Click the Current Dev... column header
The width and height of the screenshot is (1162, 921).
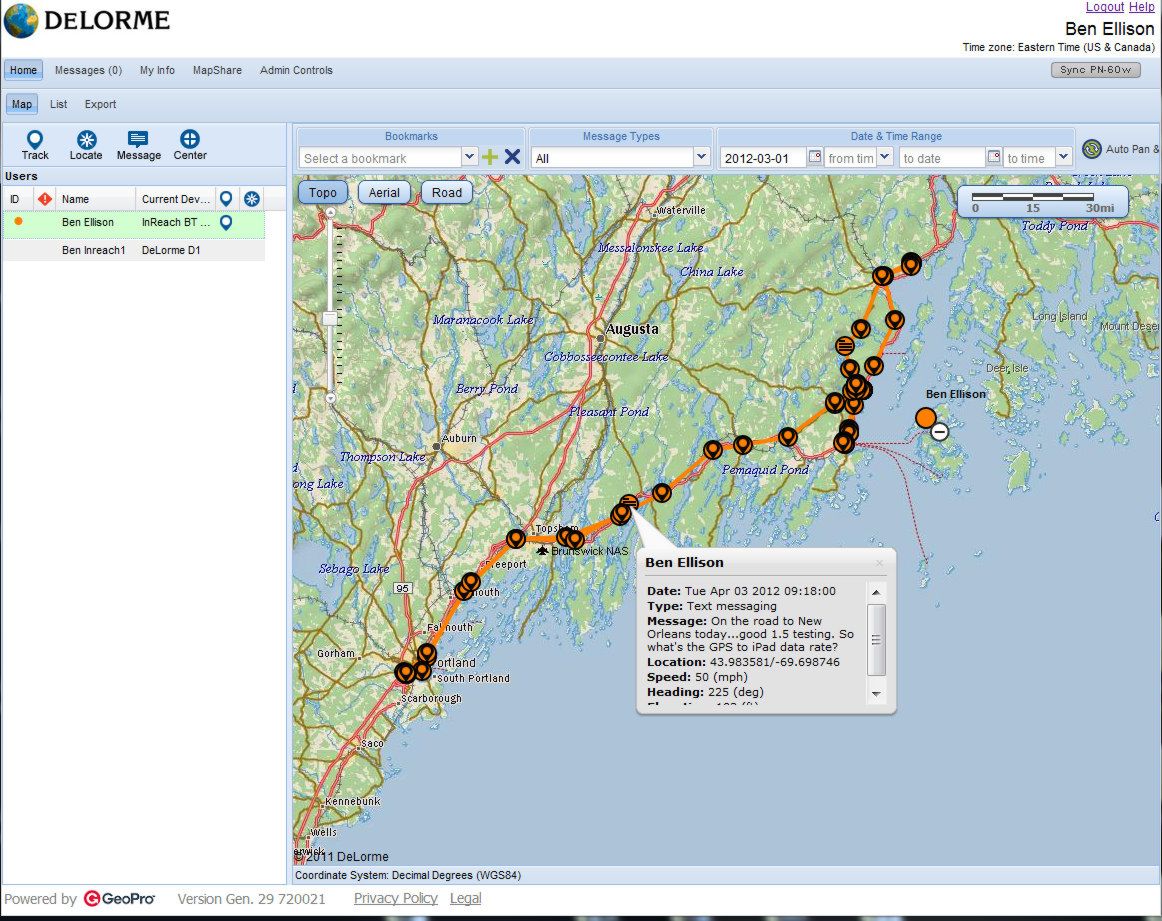pos(176,199)
